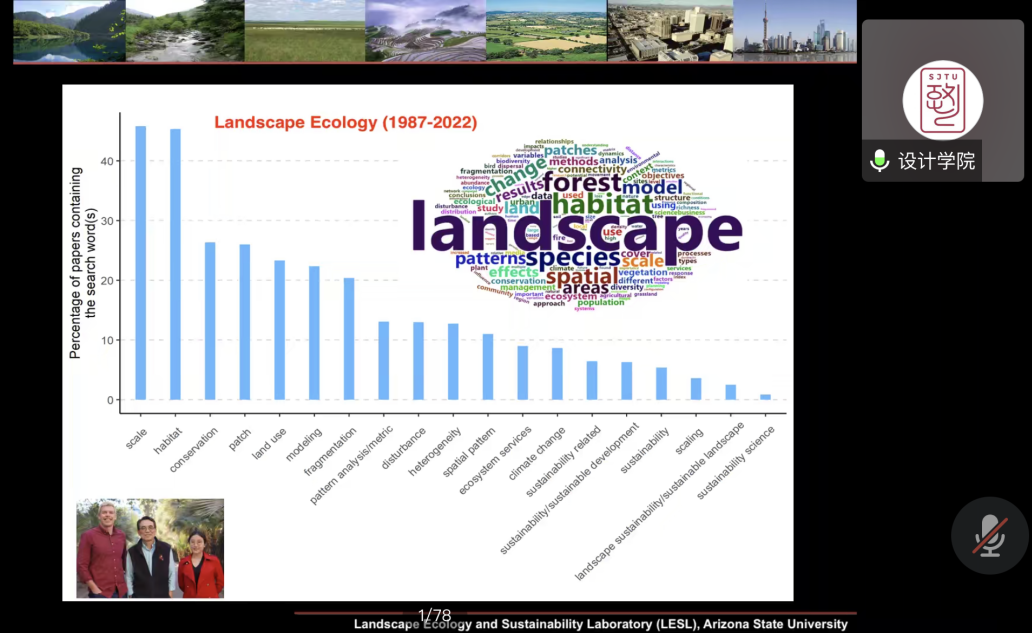Image resolution: width=1032 pixels, height=633 pixels.
Task: Click the SJTU circular avatar logo
Action: click(942, 99)
